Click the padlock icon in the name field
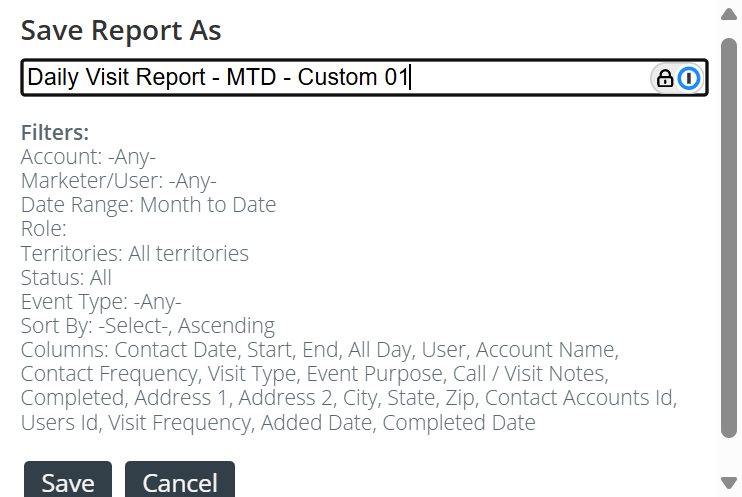This screenshot has width=742, height=497. coord(665,78)
